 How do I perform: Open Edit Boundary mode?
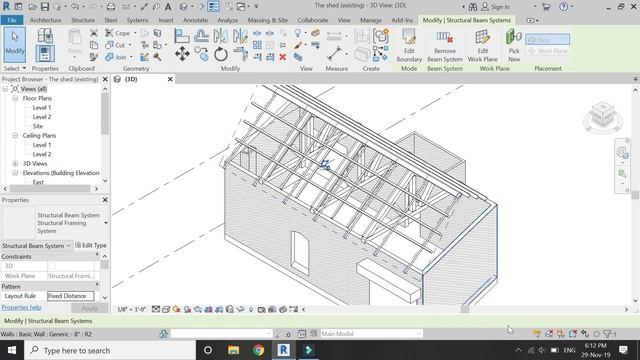tap(409, 45)
